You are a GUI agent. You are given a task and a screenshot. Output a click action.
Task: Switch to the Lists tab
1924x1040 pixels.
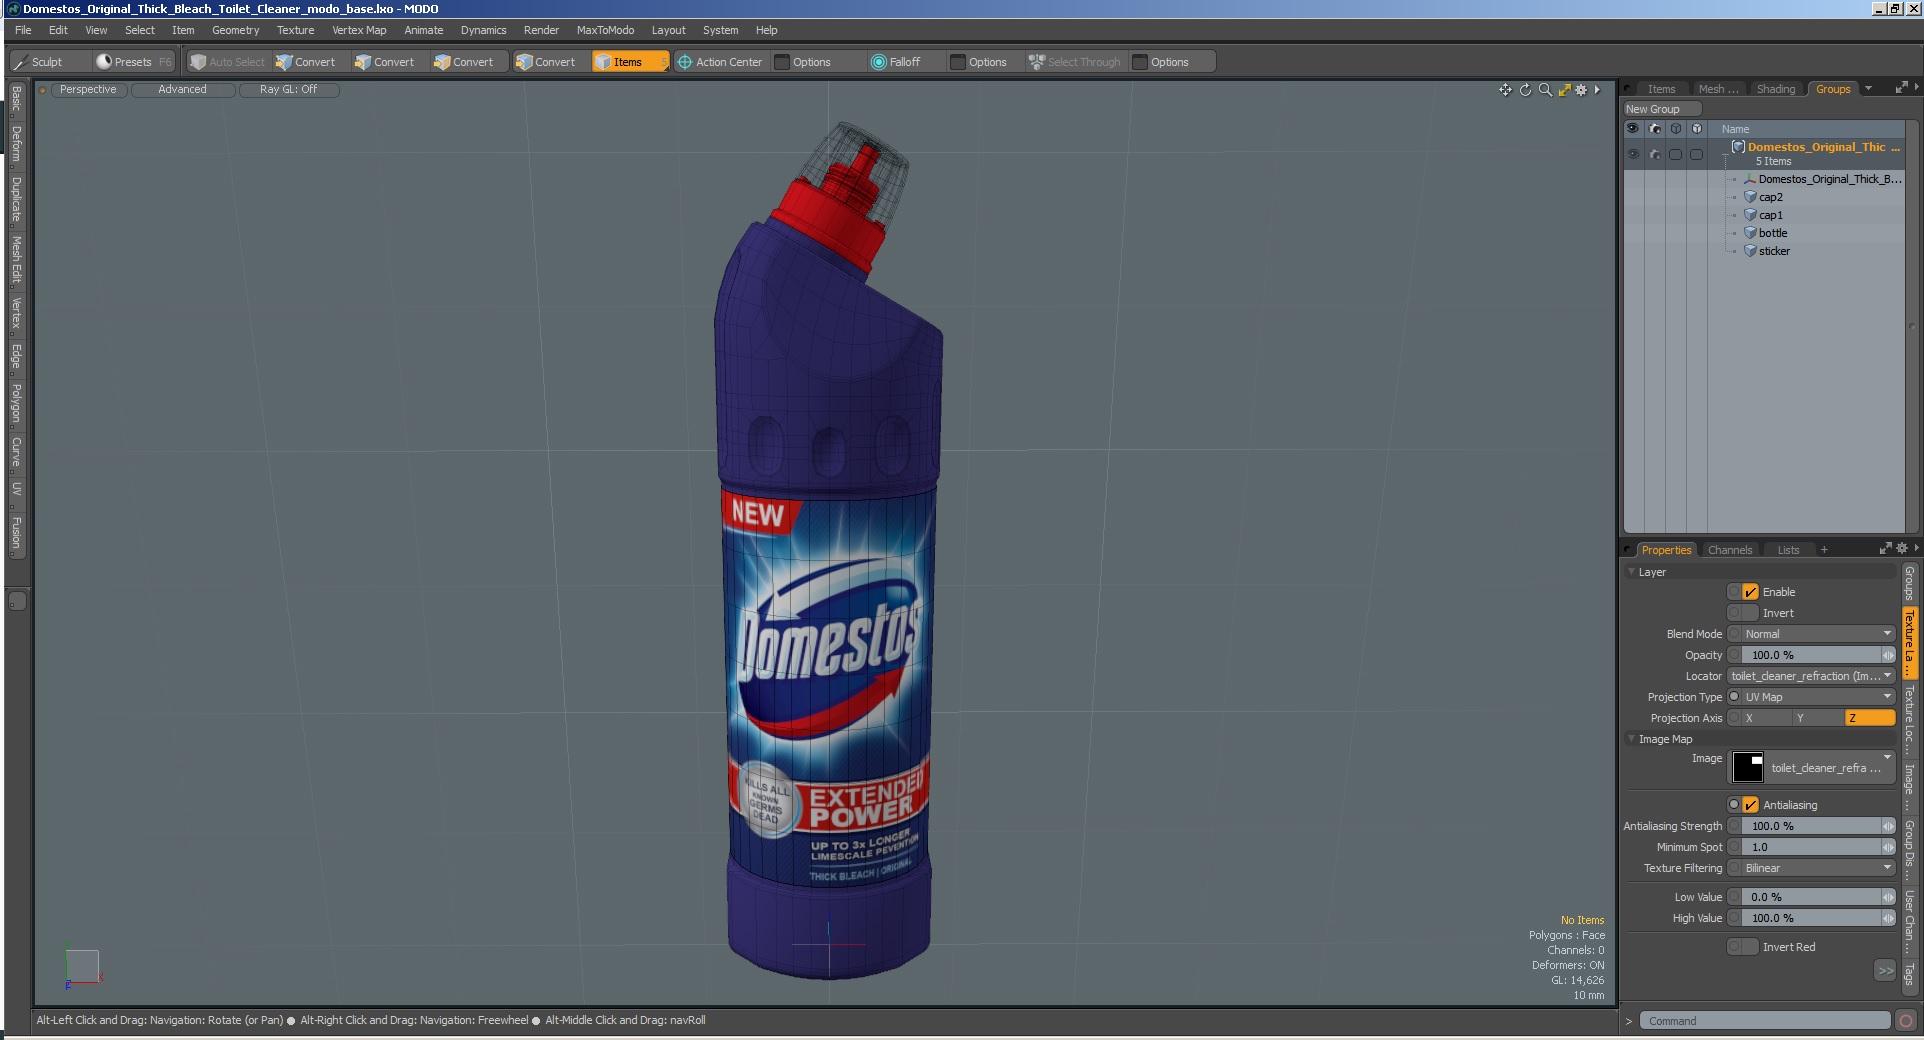[1788, 550]
